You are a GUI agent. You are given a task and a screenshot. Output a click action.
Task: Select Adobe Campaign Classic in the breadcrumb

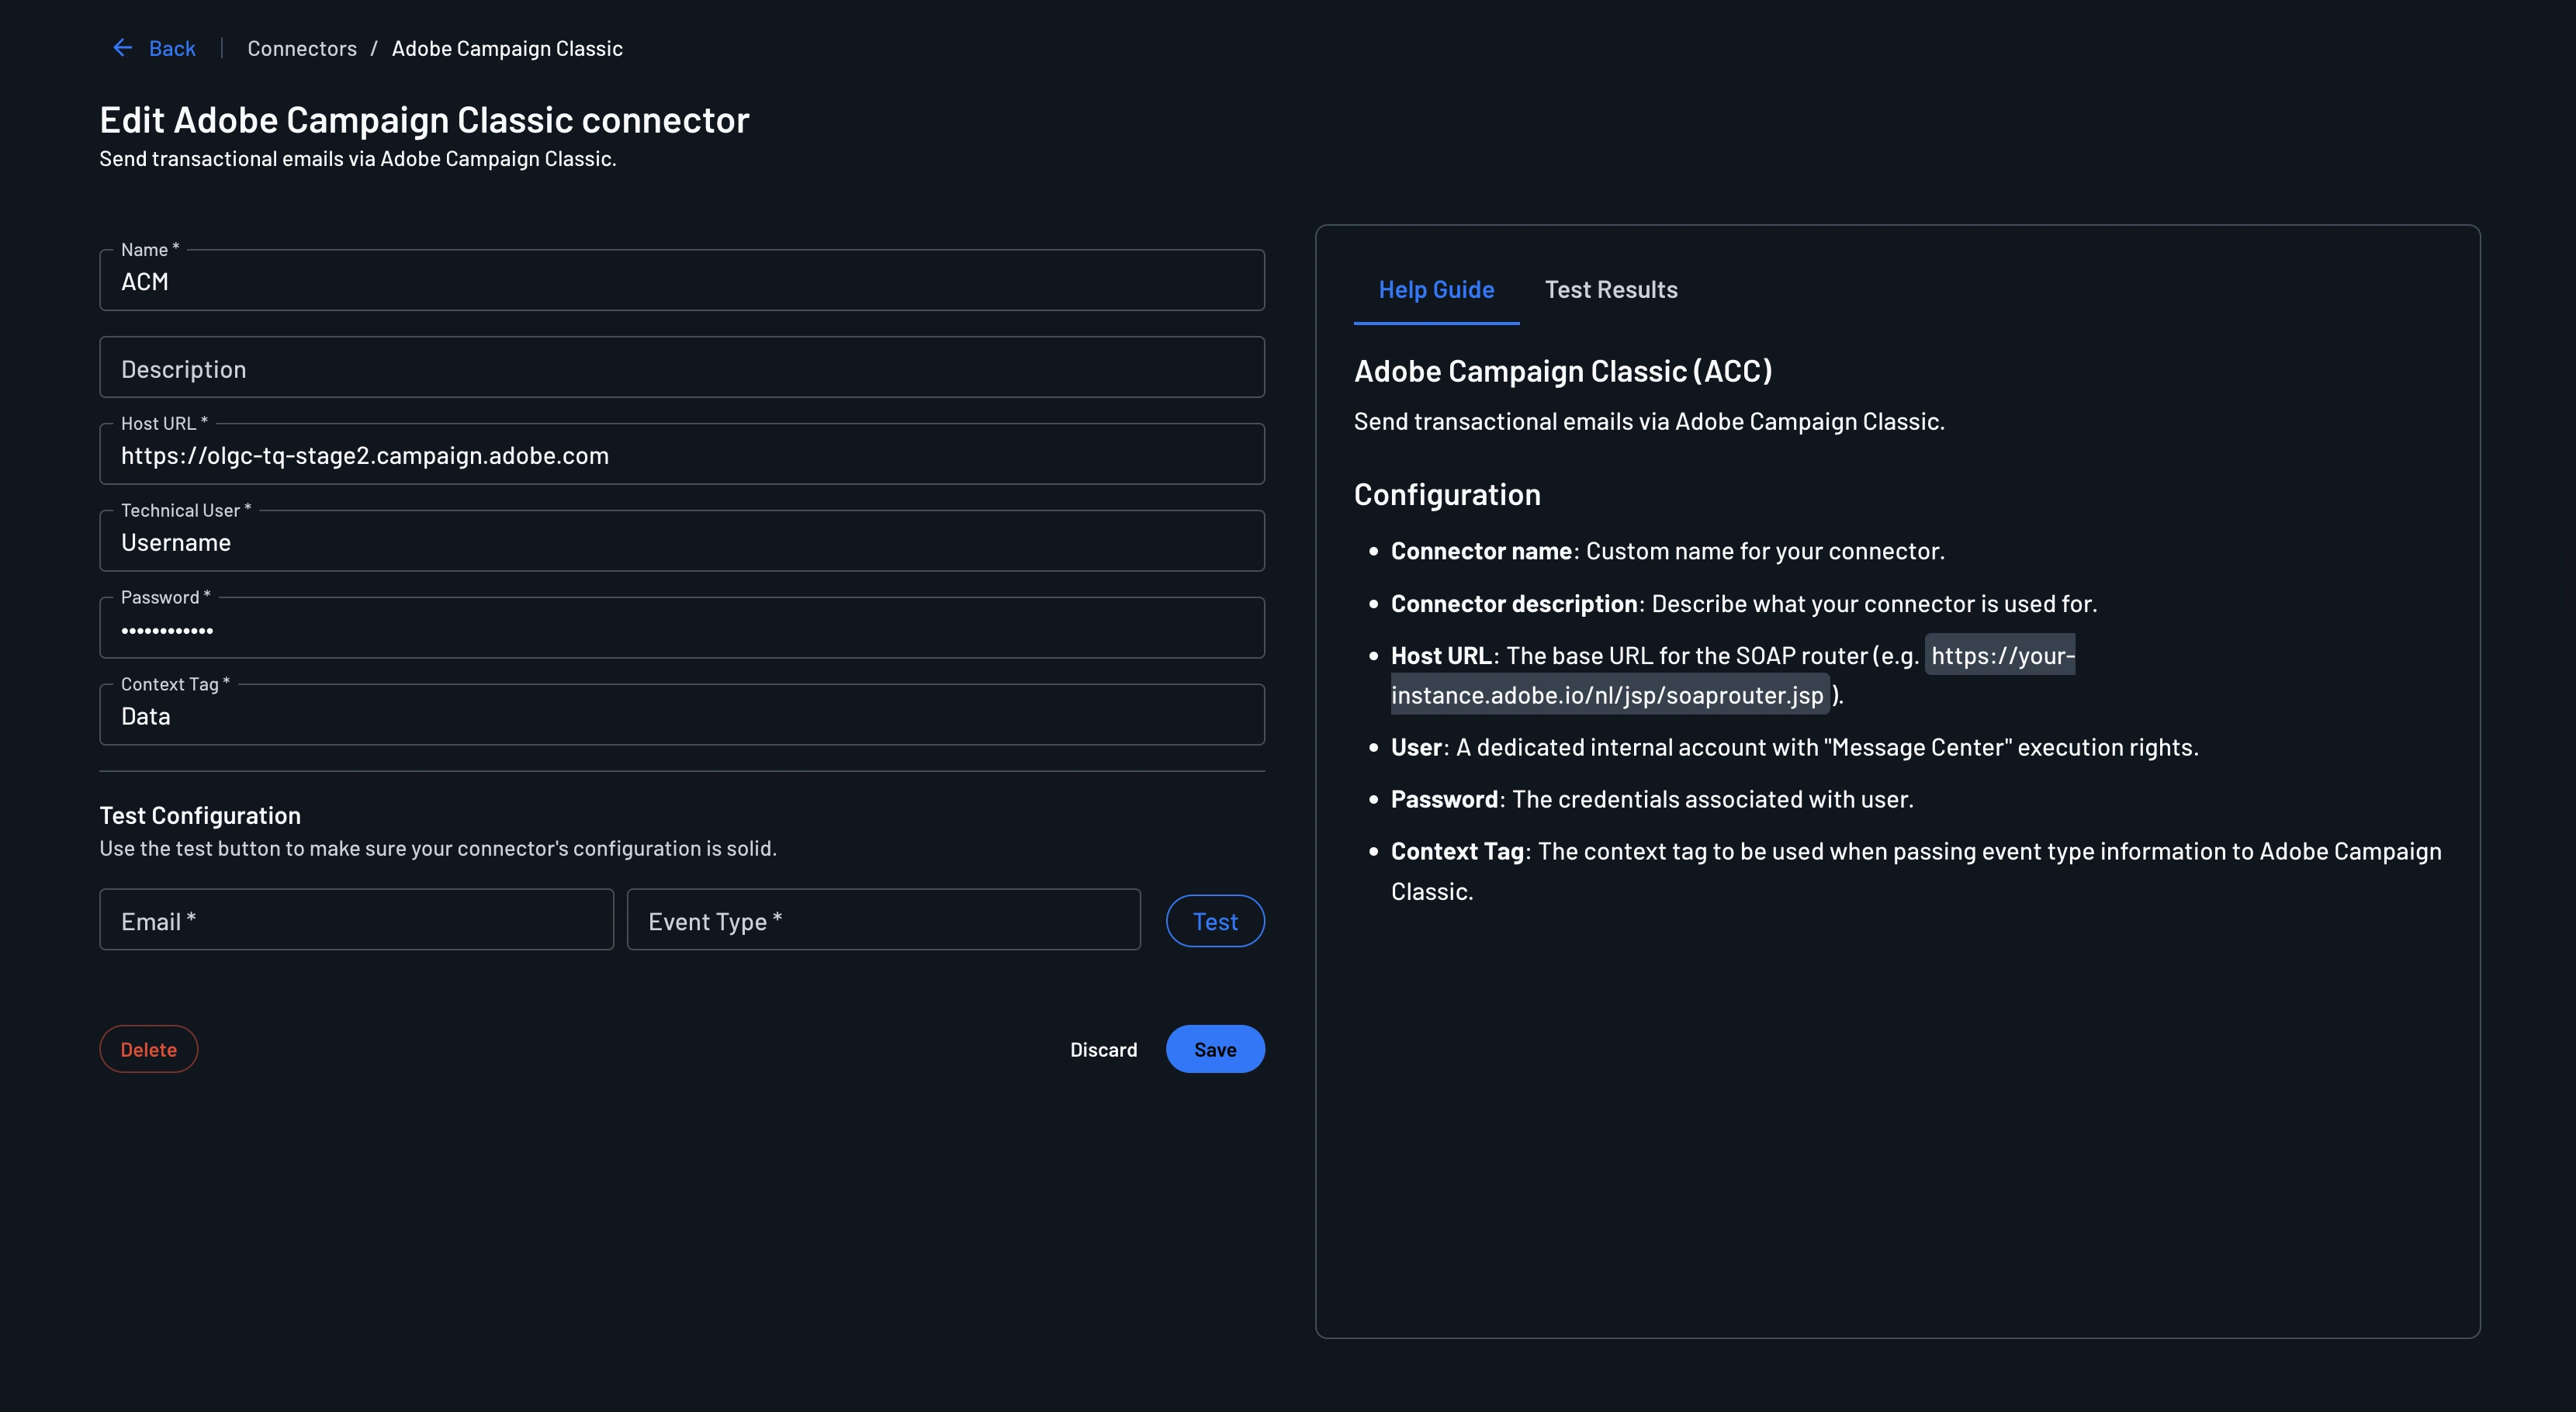coord(507,47)
